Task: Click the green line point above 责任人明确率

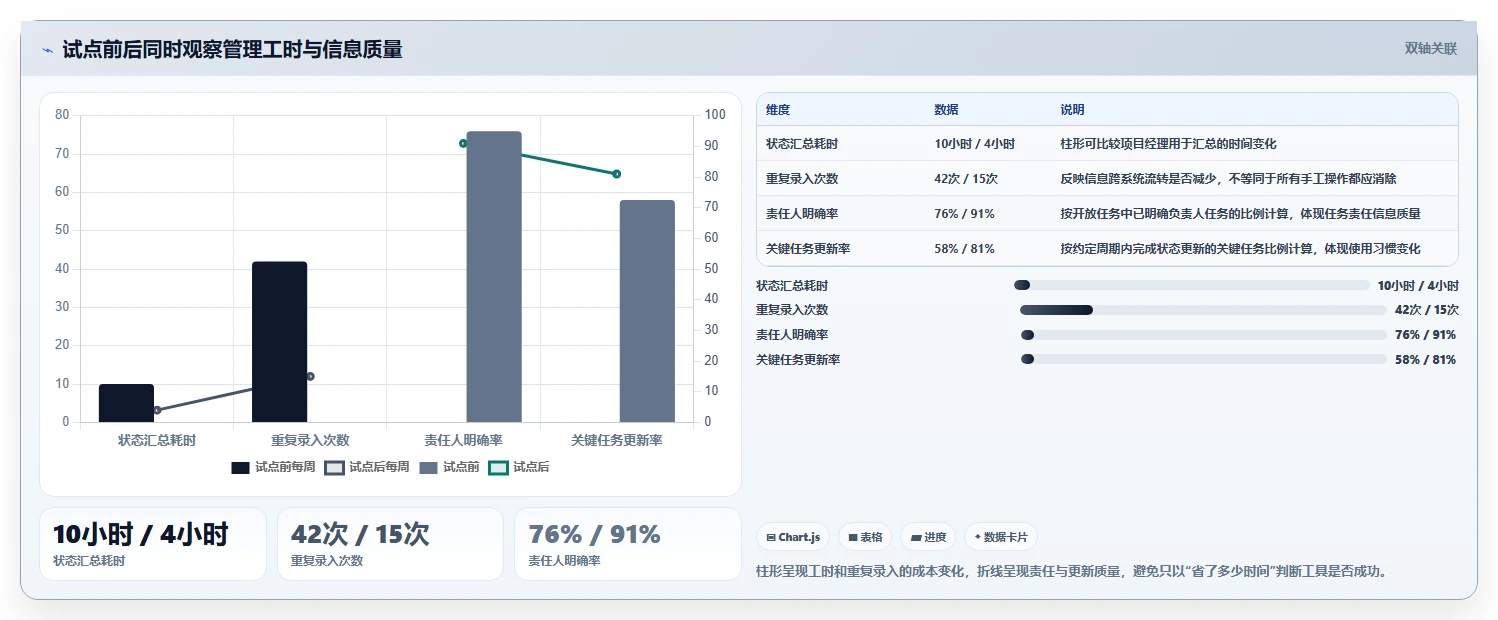Action: (x=463, y=143)
